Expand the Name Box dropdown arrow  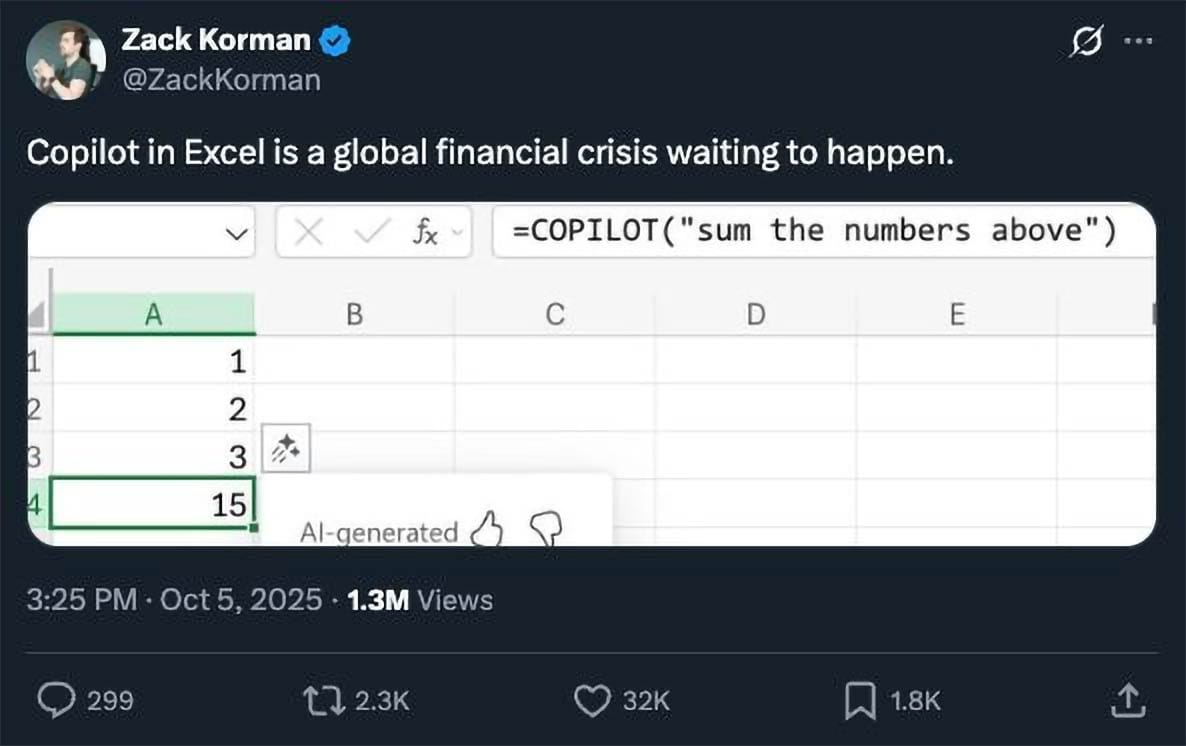pos(236,234)
